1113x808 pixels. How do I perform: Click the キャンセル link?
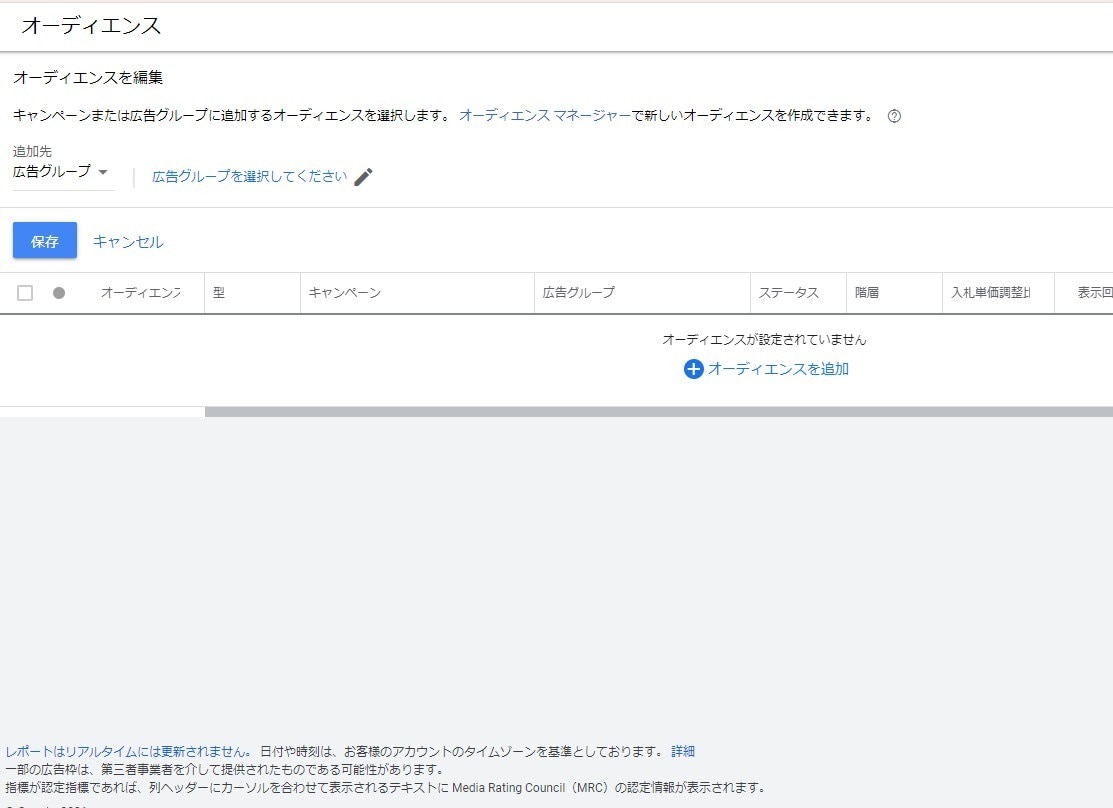point(128,241)
